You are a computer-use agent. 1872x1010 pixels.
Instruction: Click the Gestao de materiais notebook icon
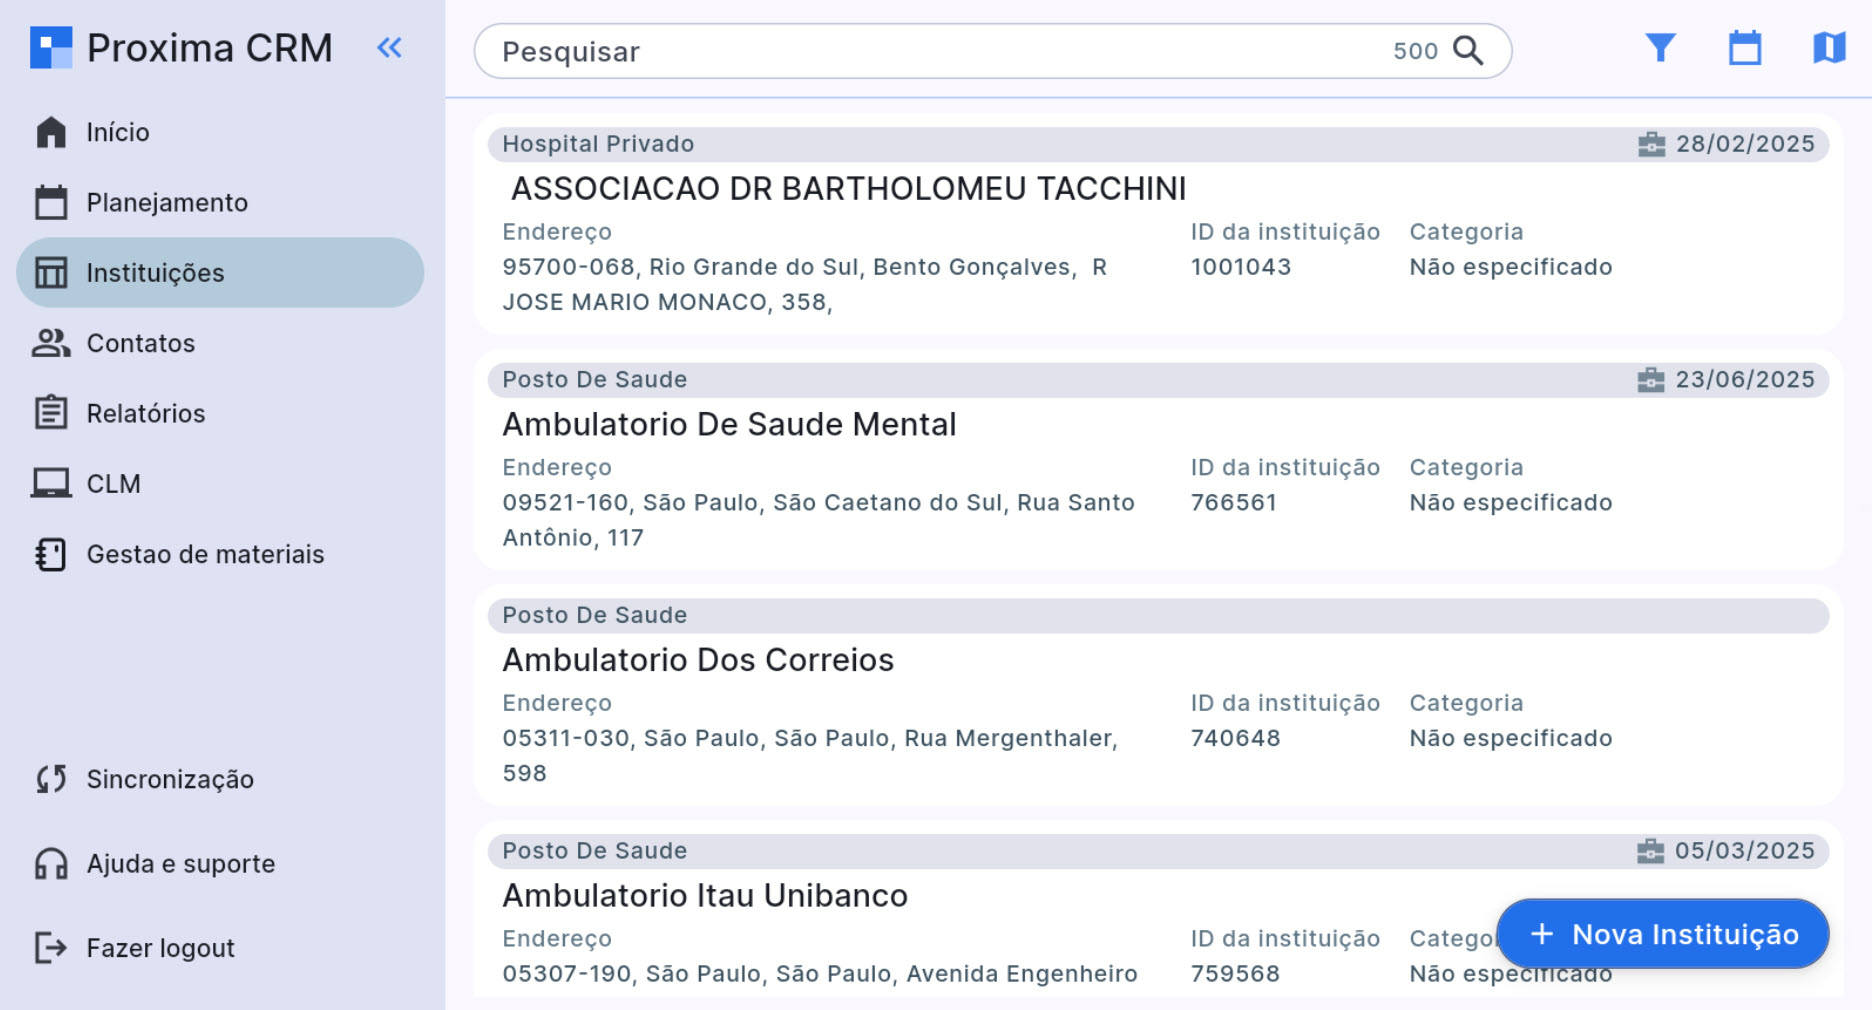(x=51, y=554)
